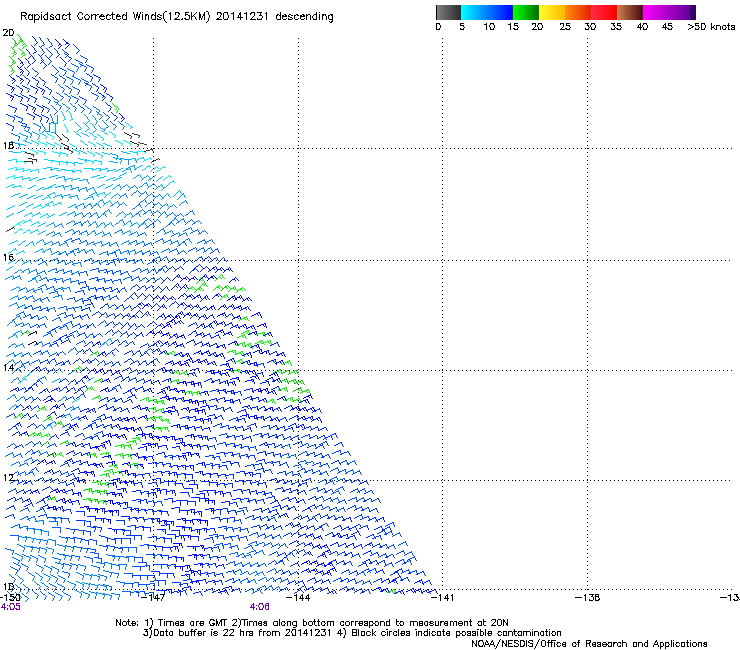Pick the cyan 5-10 knots legend color
The height and width of the screenshot is (650, 740).
coord(473,12)
